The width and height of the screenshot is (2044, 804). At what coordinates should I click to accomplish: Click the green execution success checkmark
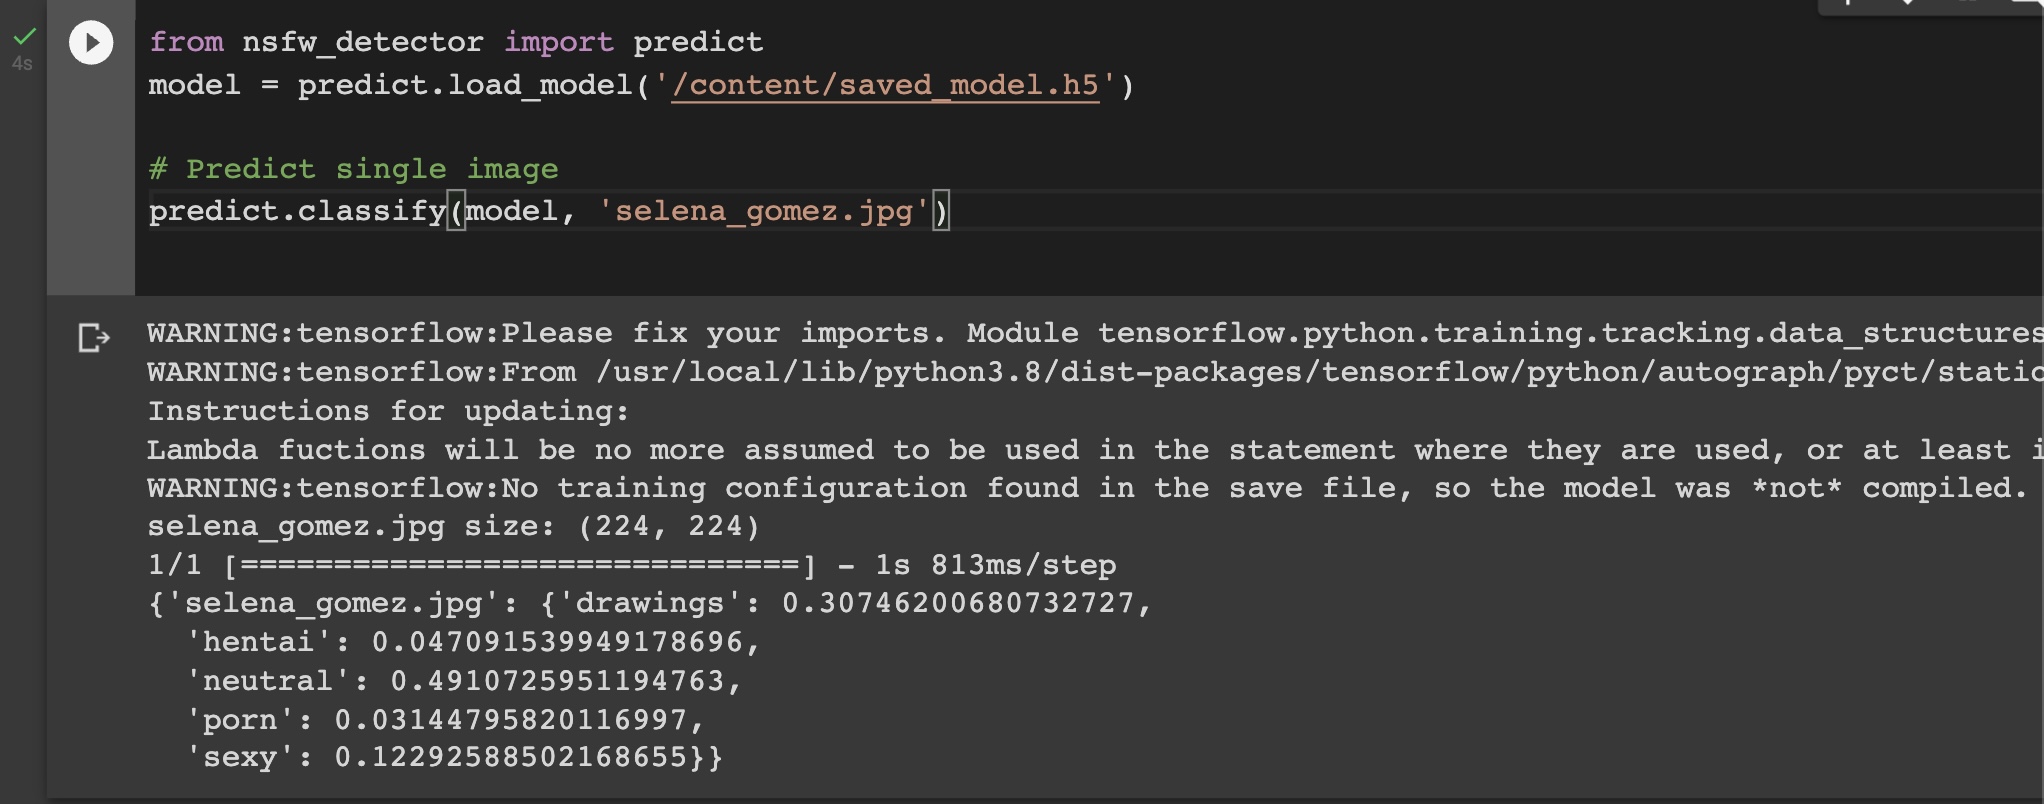tap(24, 37)
